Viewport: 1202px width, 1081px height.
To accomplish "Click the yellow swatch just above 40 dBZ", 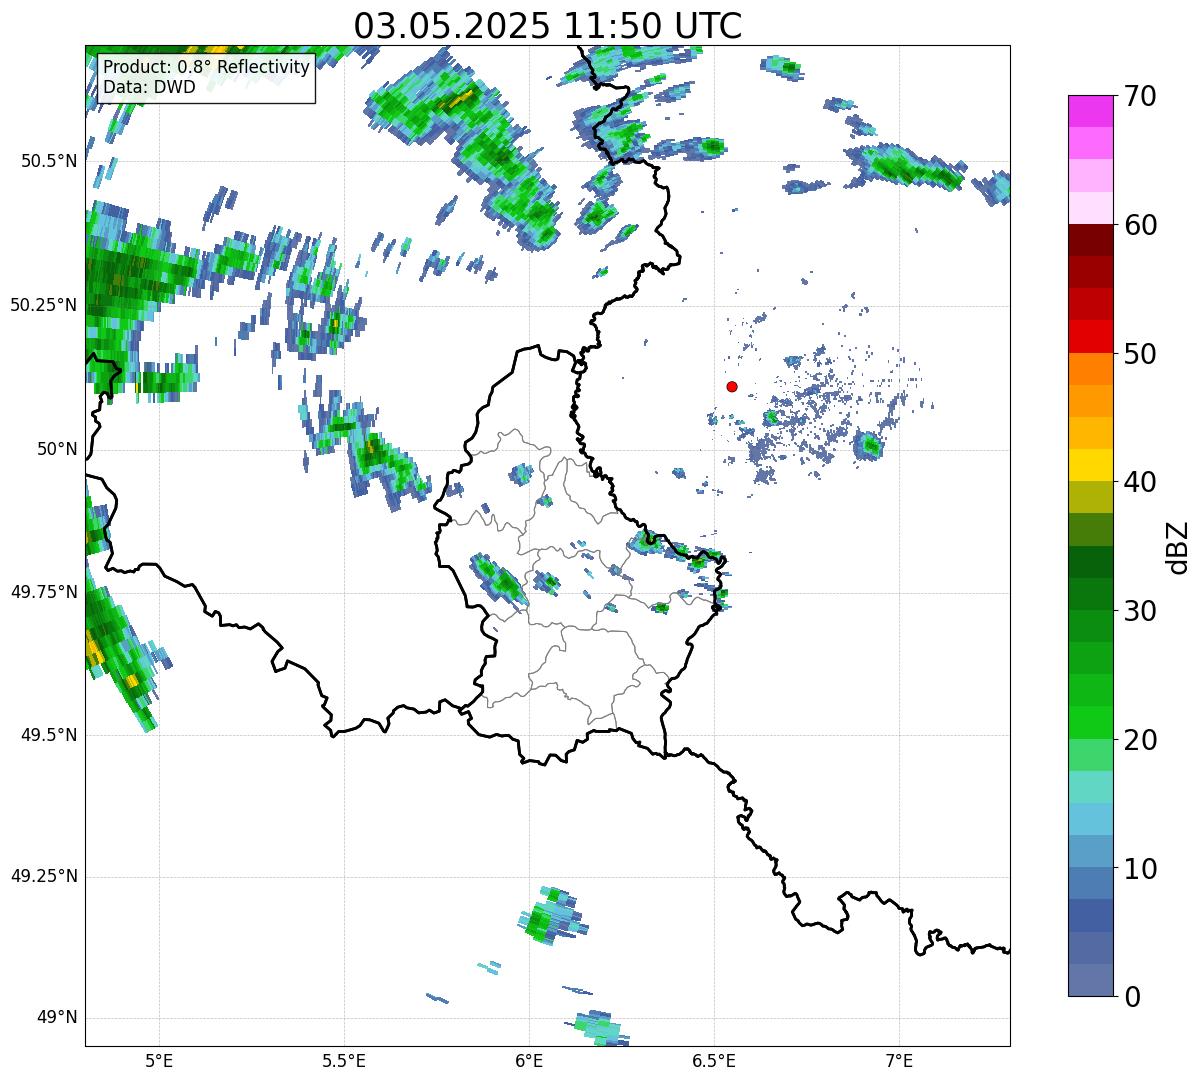I will (x=1090, y=465).
